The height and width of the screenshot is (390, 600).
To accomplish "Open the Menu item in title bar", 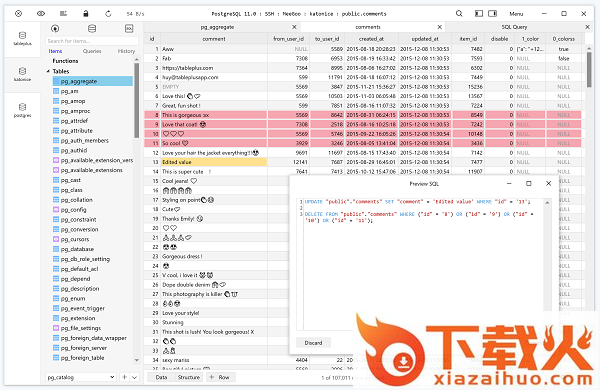I will click(516, 14).
